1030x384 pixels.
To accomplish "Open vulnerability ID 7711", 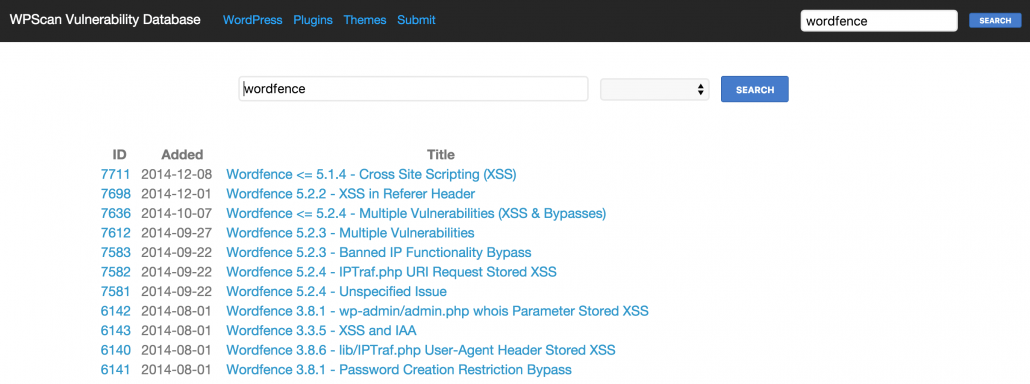I will click(x=116, y=175).
